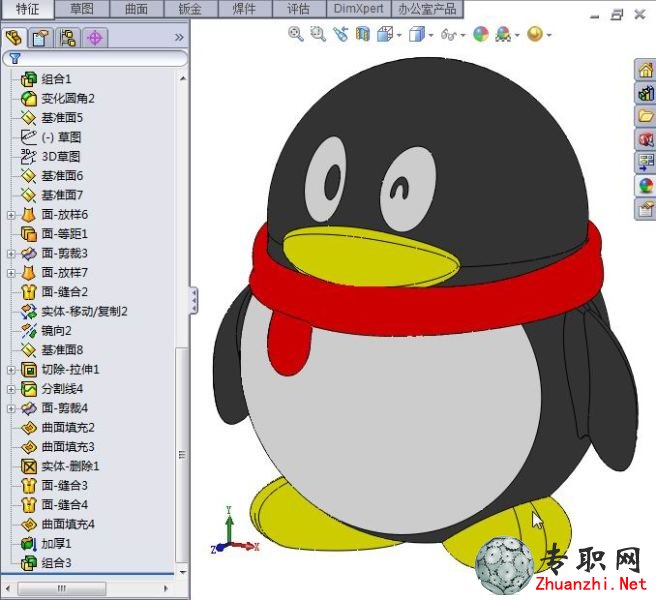Select 实体-移动/复制2 in tree

tap(84, 311)
